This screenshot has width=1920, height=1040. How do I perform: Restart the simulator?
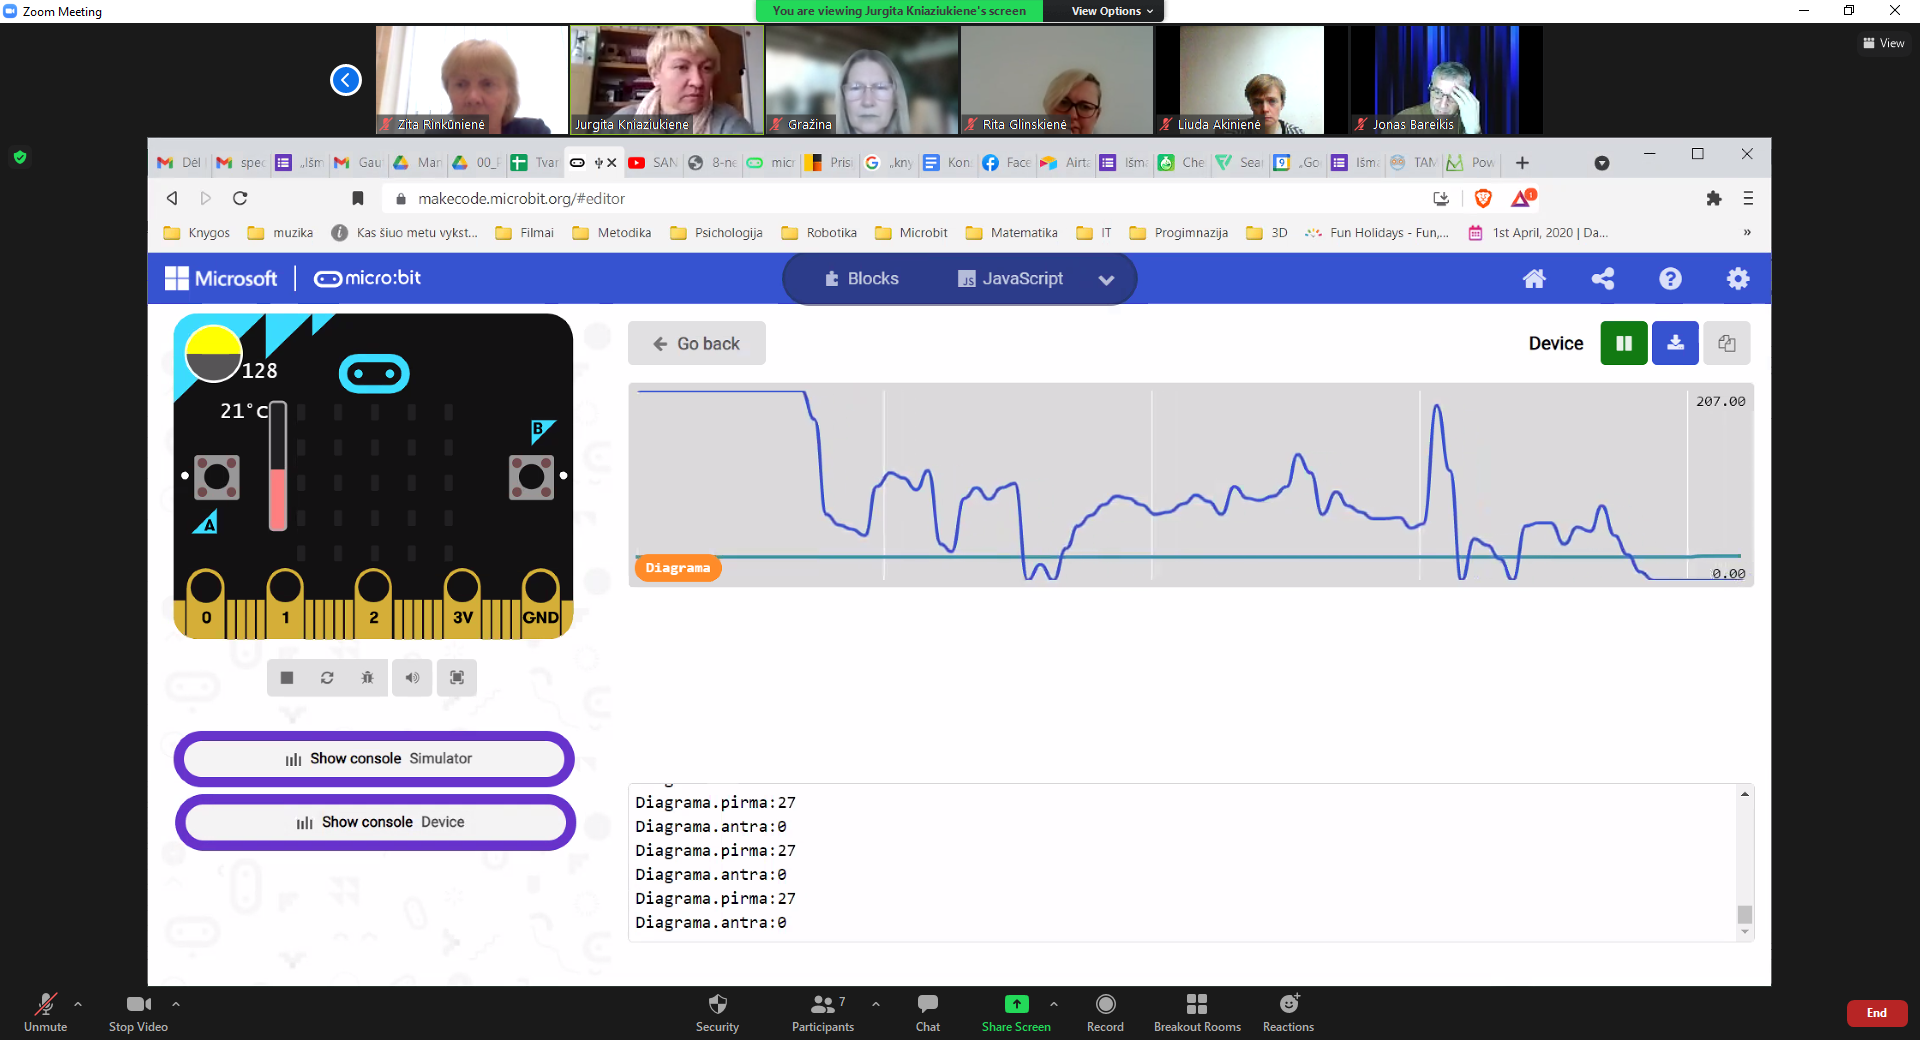point(327,678)
